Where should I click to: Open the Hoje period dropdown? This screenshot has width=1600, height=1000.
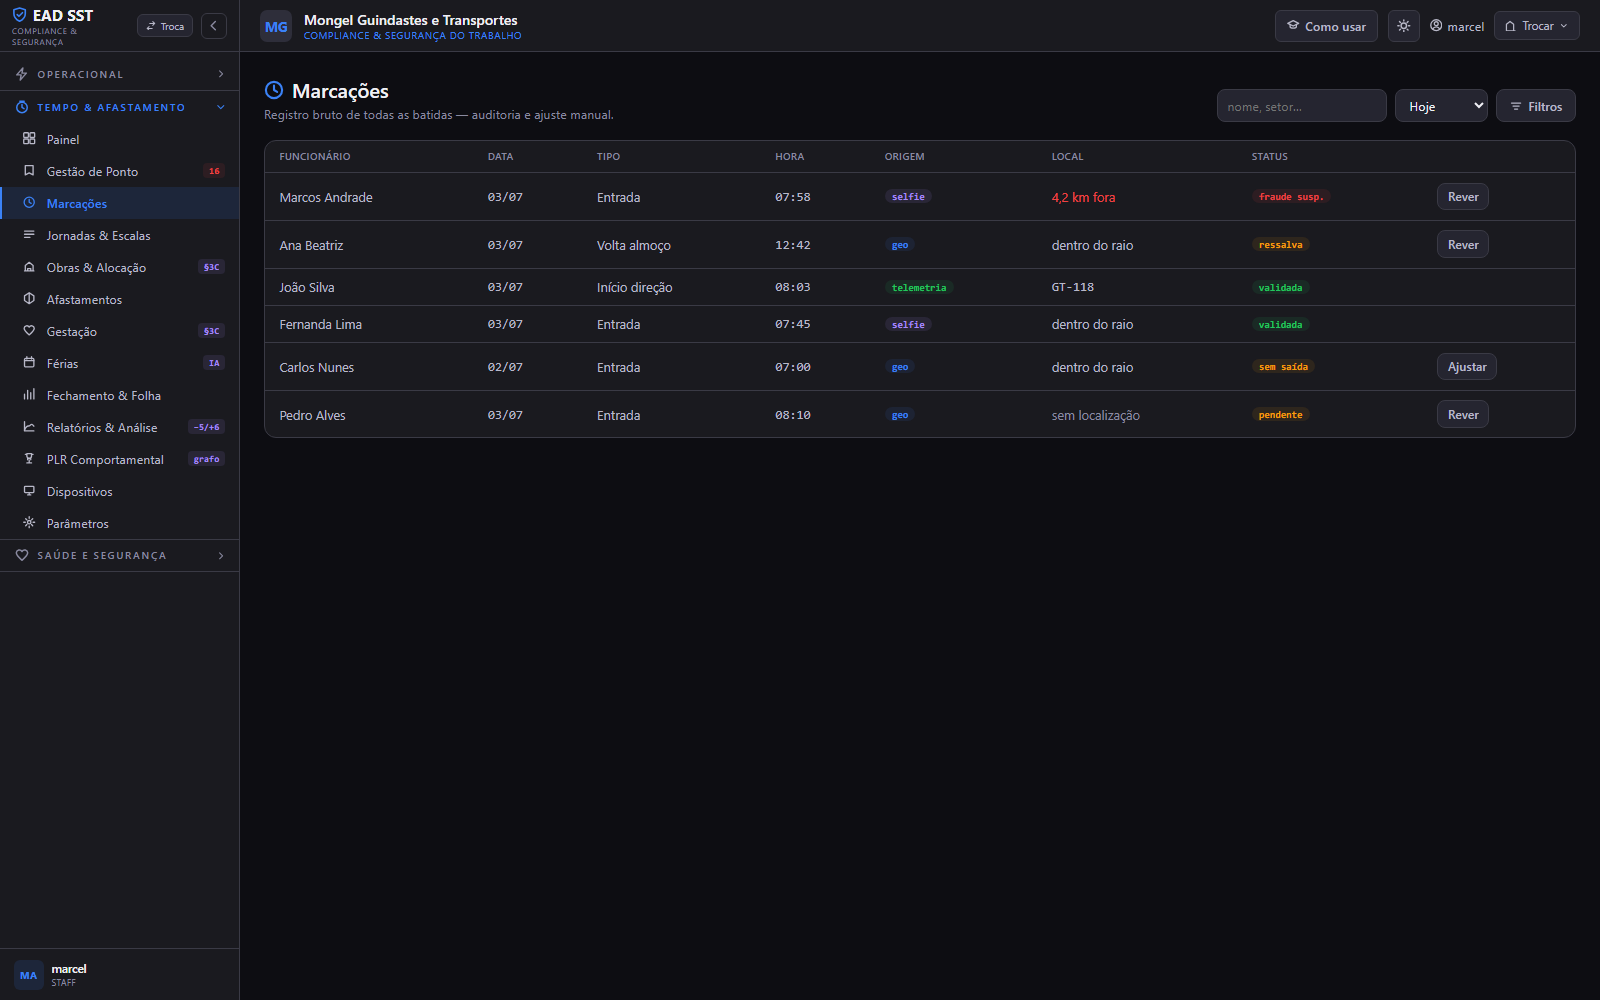pyautogui.click(x=1441, y=106)
